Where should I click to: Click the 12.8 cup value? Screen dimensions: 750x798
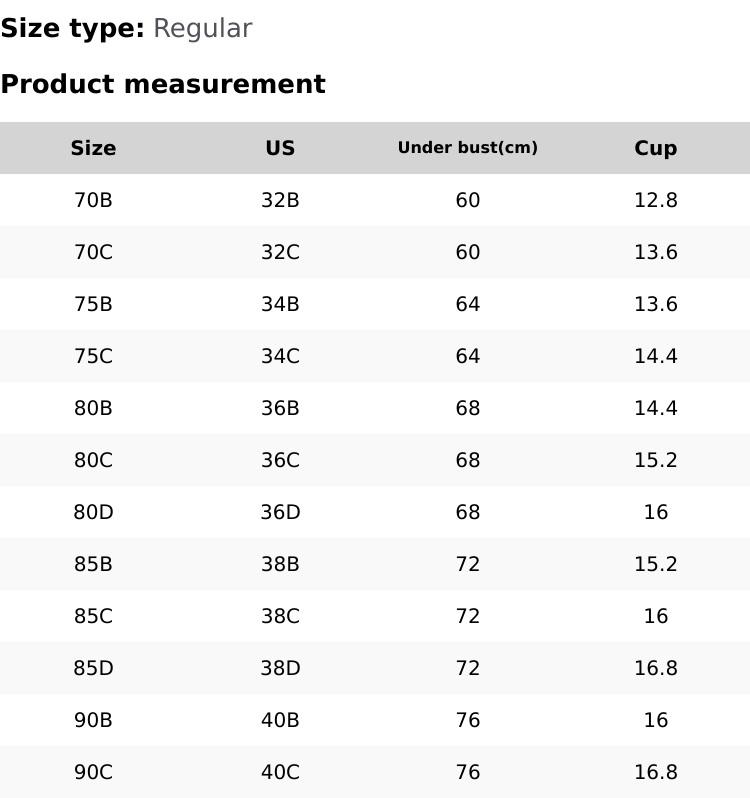point(655,200)
